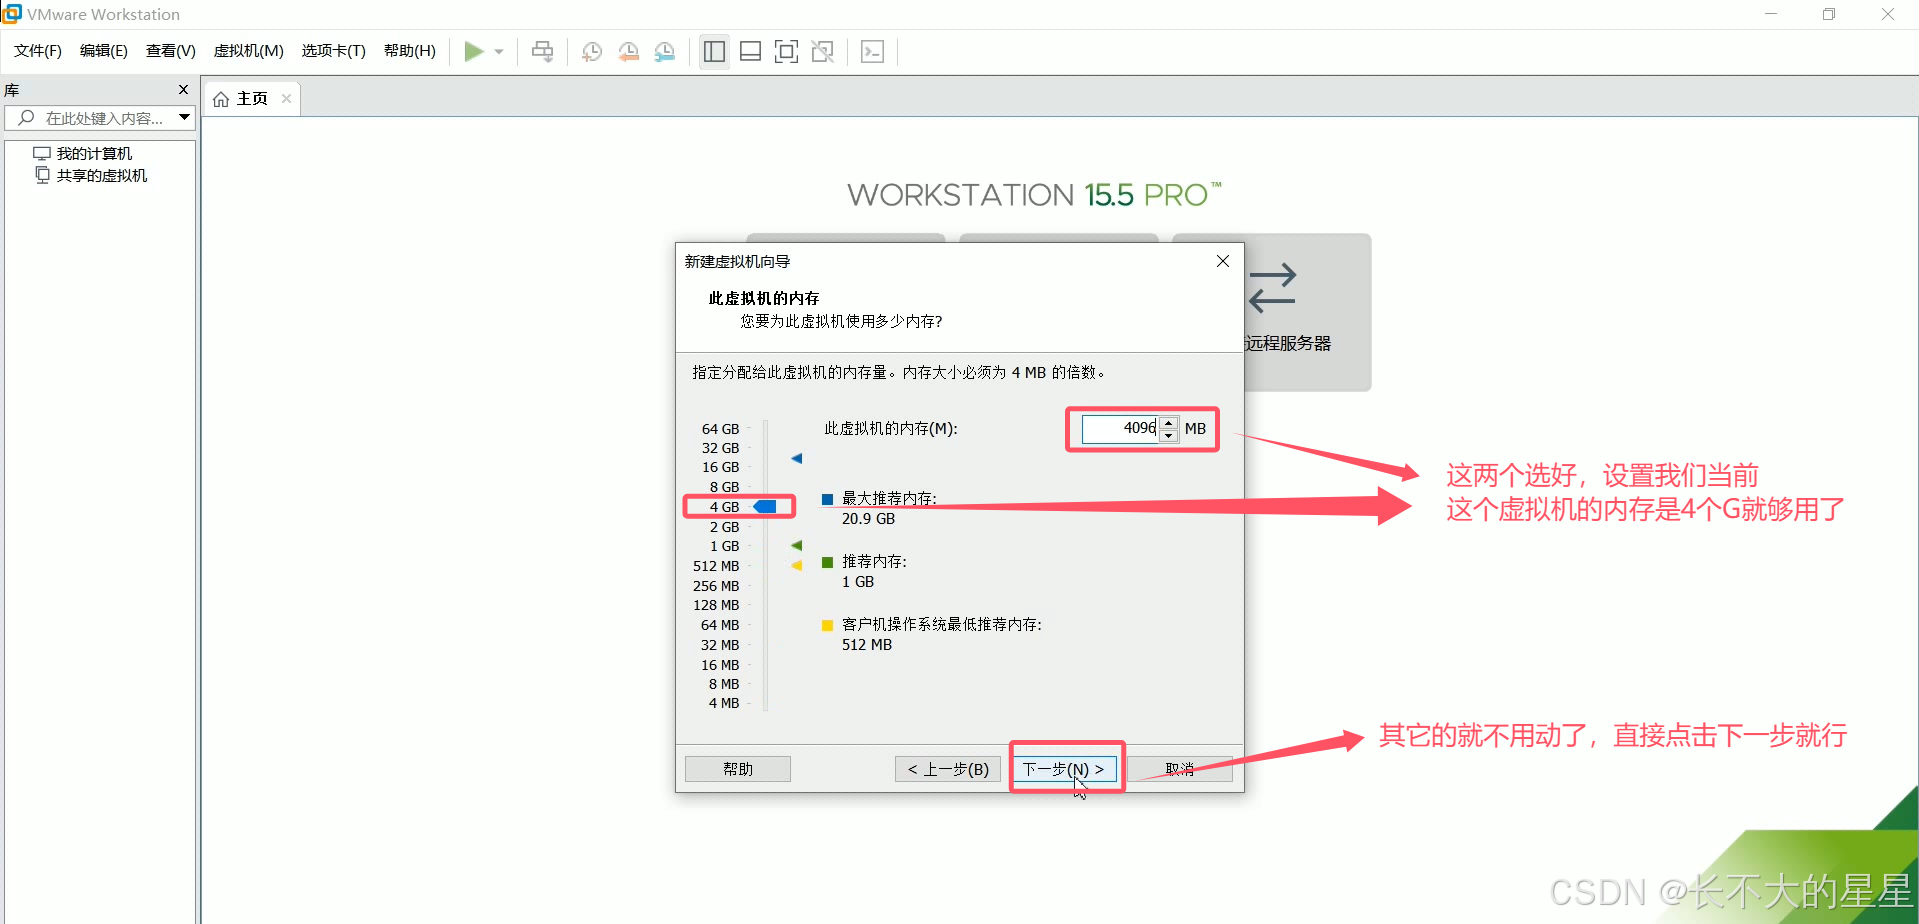
Task: Click the 取消 cancel button
Action: (1180, 769)
